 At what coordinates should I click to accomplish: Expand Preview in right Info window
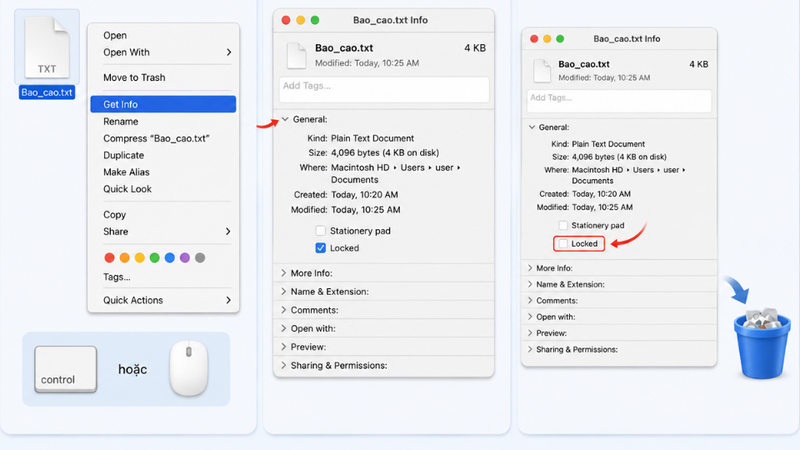[530, 333]
